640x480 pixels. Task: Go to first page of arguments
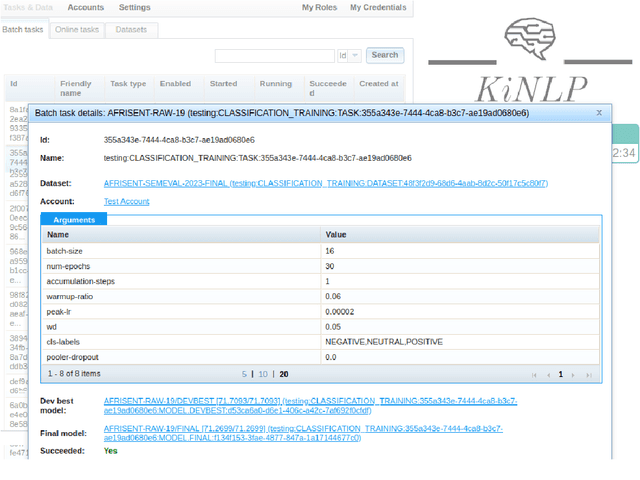535,375
